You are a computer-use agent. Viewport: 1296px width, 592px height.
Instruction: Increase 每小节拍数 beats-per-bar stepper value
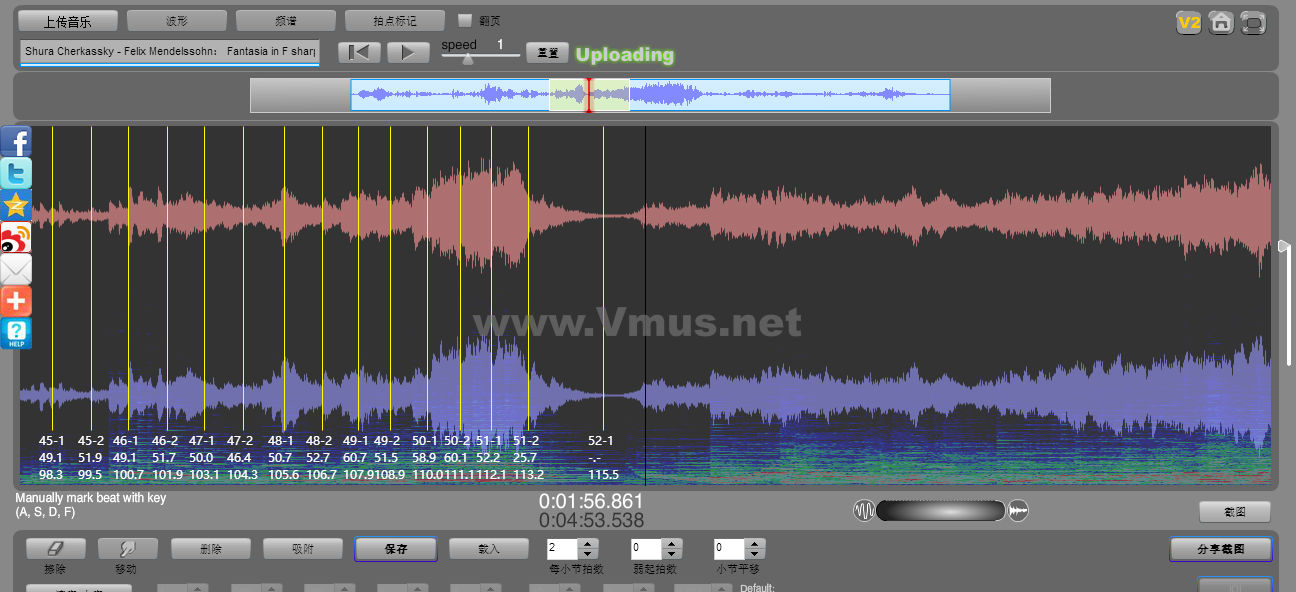point(588,544)
